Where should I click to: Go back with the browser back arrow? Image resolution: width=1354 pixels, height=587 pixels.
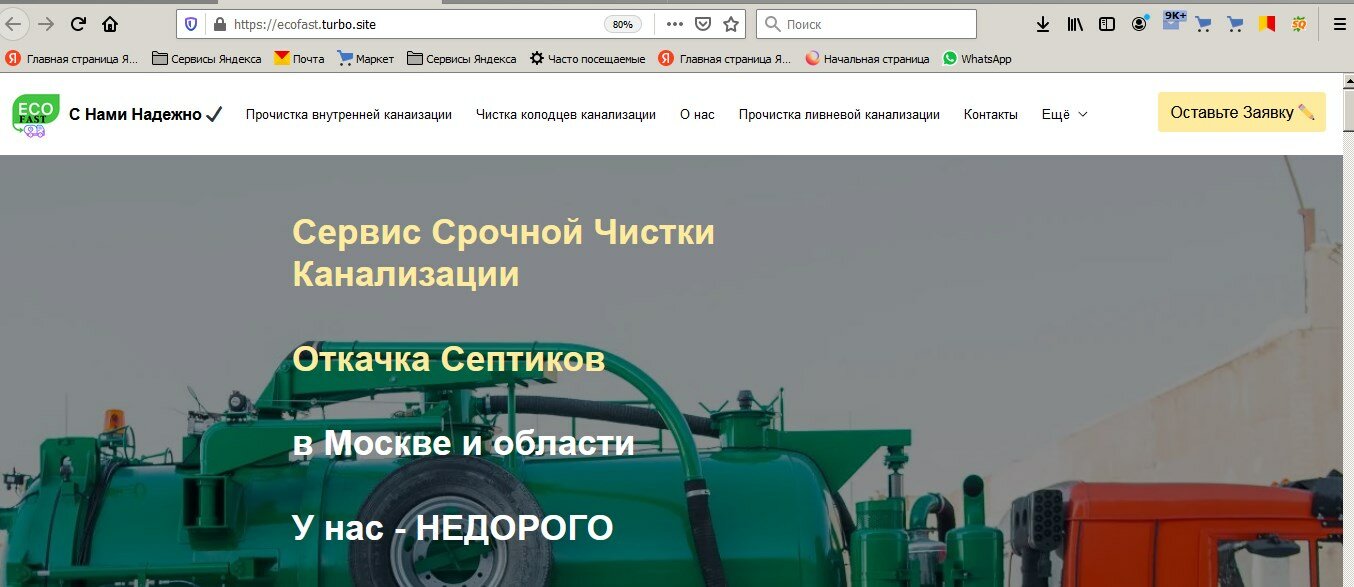click(x=12, y=24)
